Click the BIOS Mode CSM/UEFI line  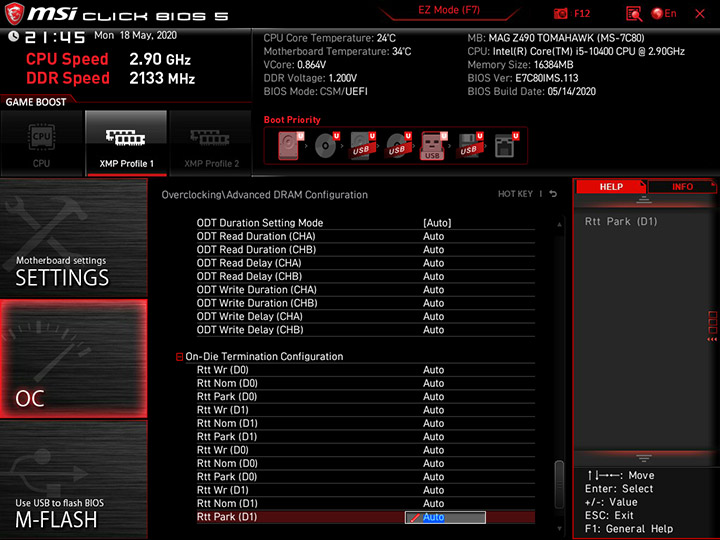315,91
